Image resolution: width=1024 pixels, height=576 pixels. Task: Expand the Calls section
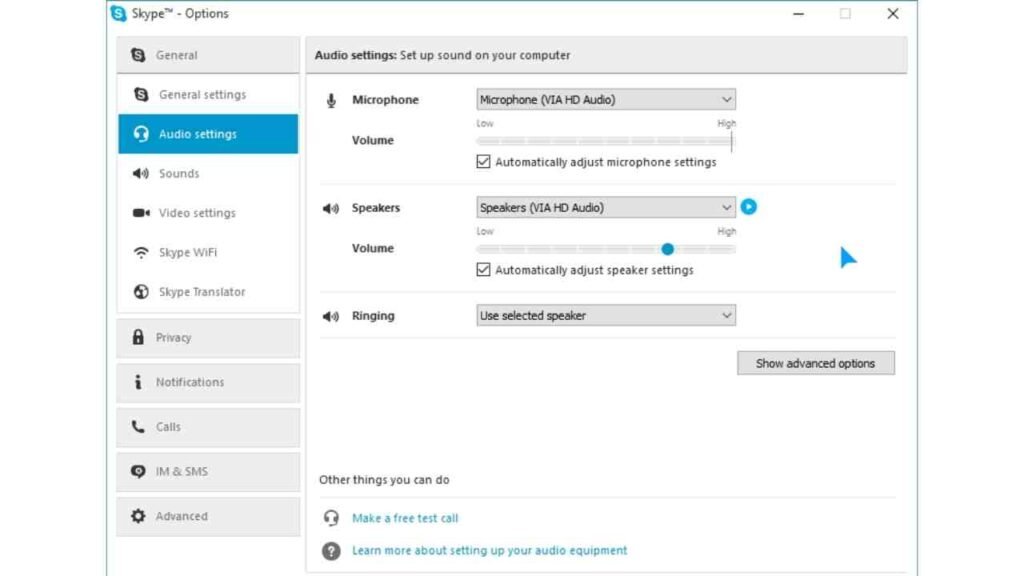[x=208, y=427]
